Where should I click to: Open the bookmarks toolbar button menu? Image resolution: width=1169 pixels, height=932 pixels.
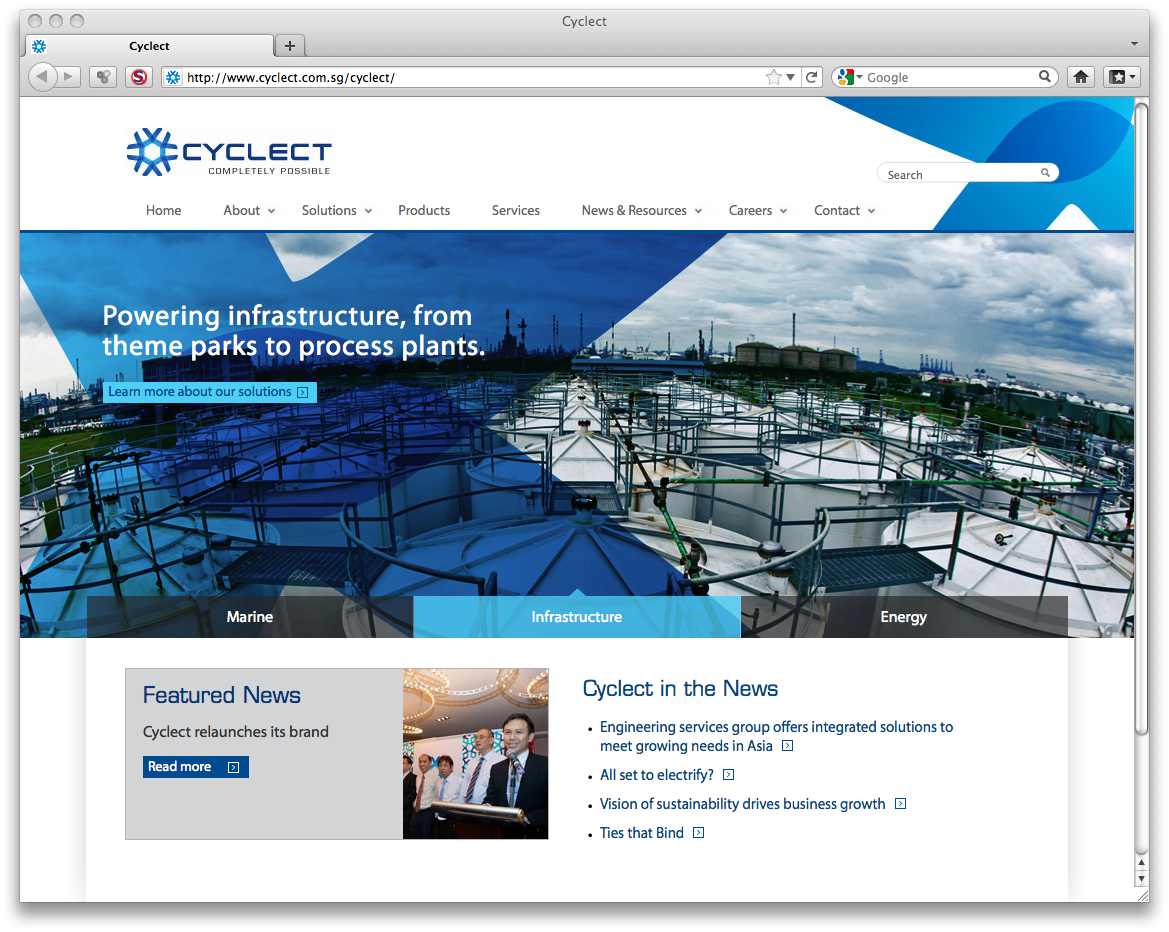click(1120, 77)
